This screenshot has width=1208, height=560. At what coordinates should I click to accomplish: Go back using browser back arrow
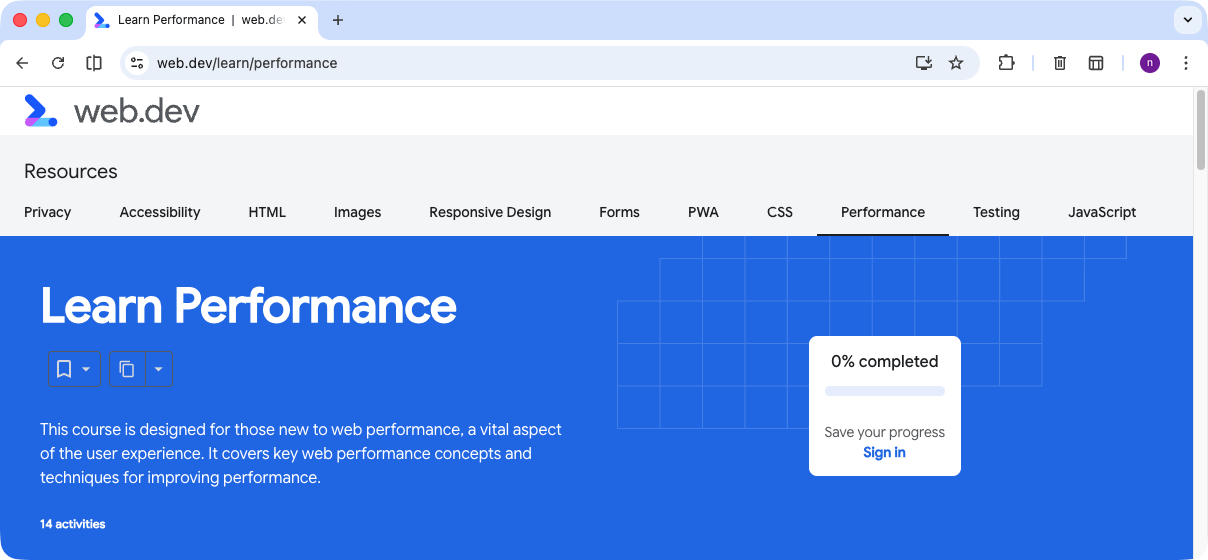22,63
